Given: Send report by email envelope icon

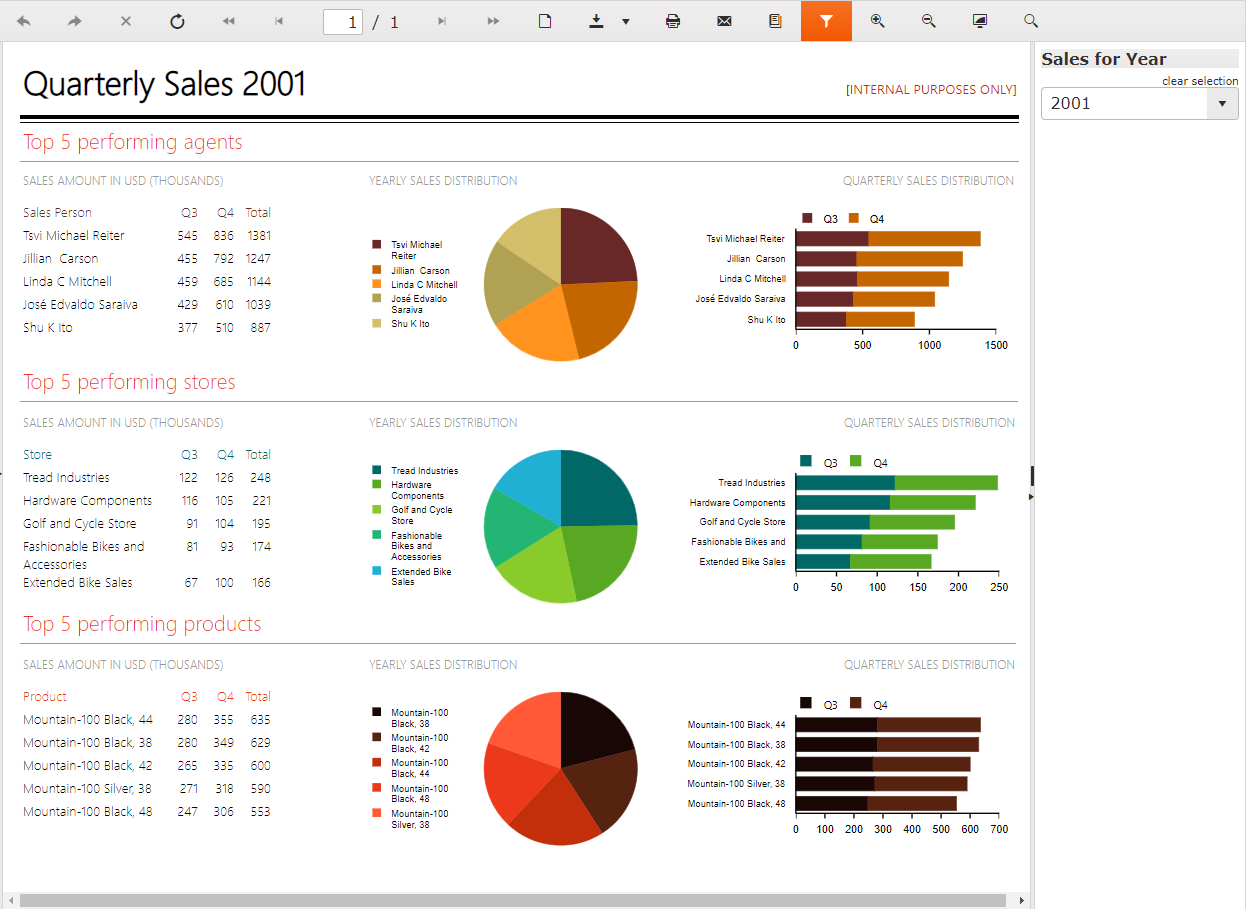Looking at the screenshot, I should 724,21.
